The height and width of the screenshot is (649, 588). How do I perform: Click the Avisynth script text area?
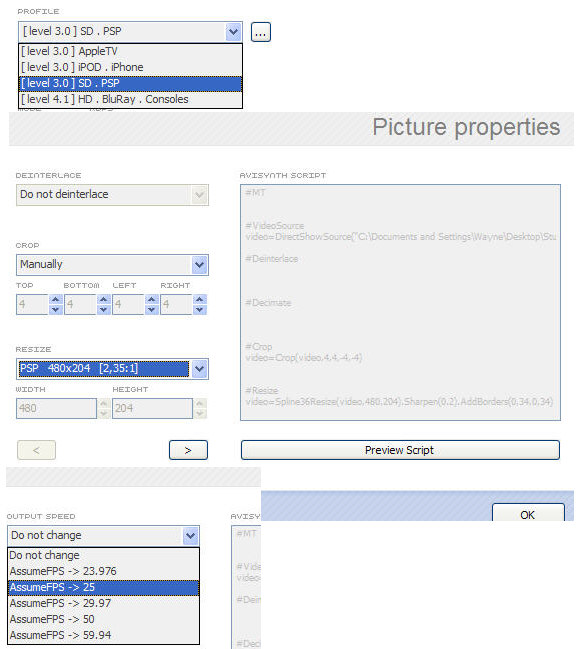(400, 303)
